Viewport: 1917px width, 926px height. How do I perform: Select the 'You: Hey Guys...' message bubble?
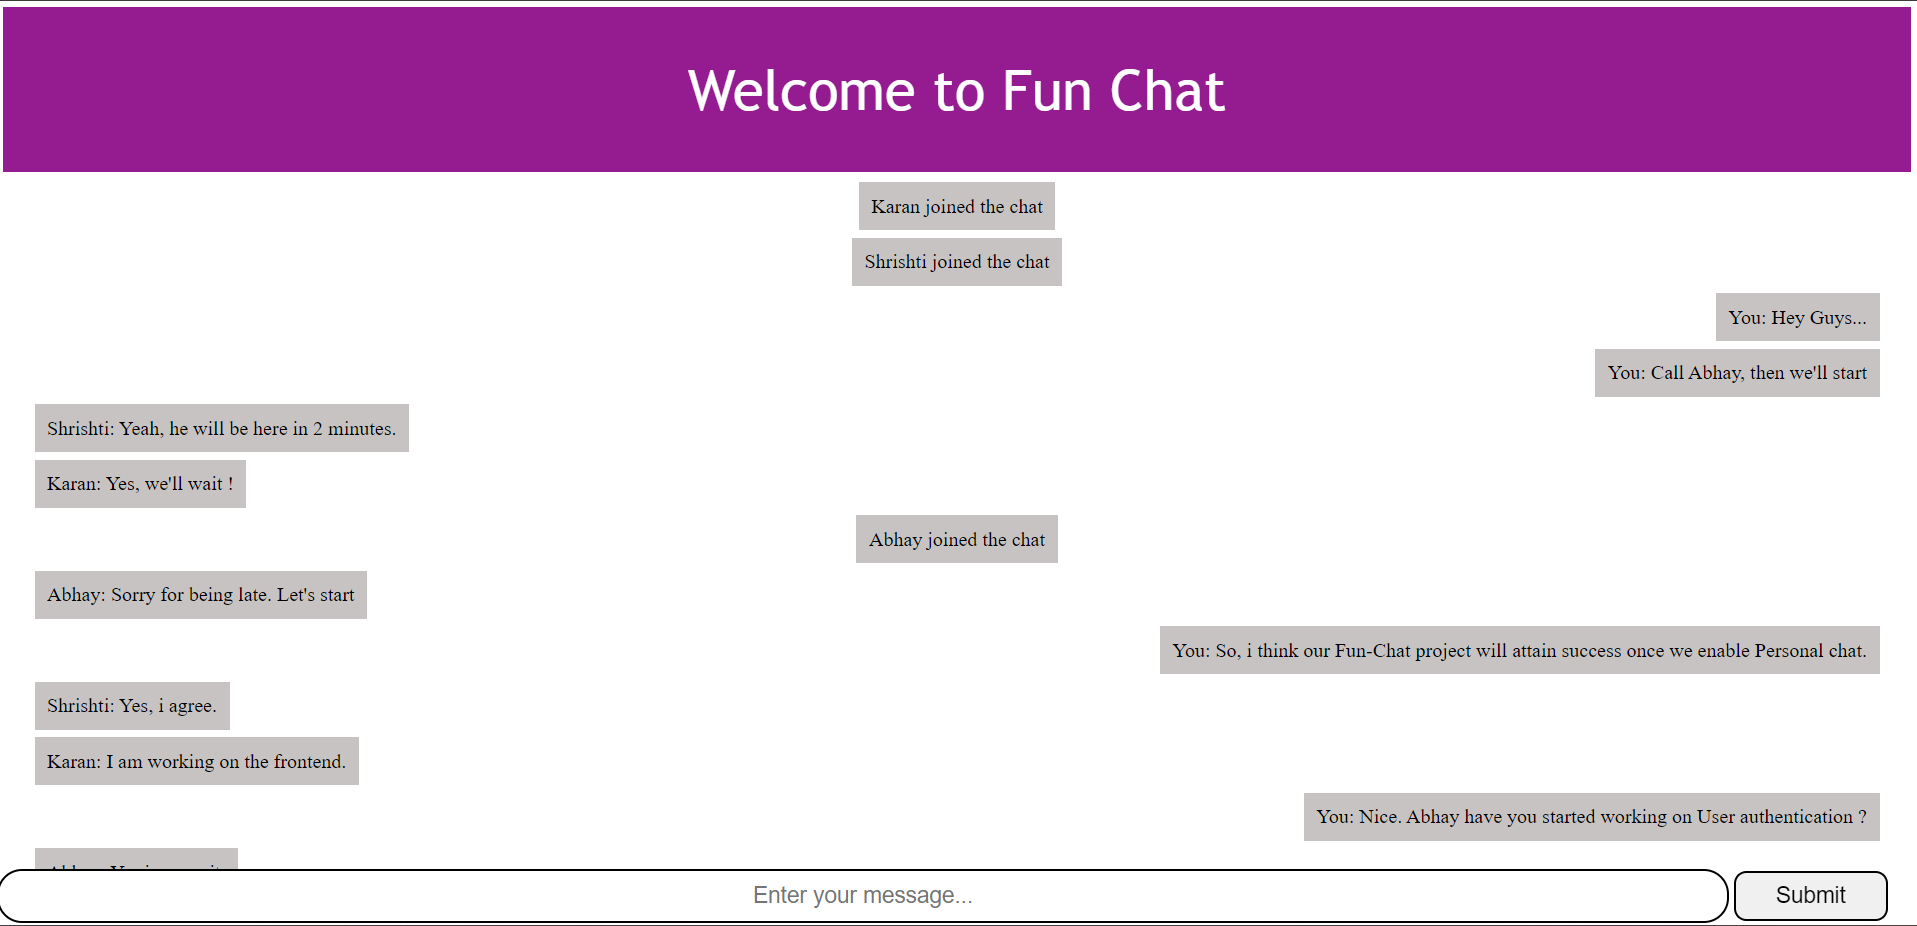tap(1796, 317)
